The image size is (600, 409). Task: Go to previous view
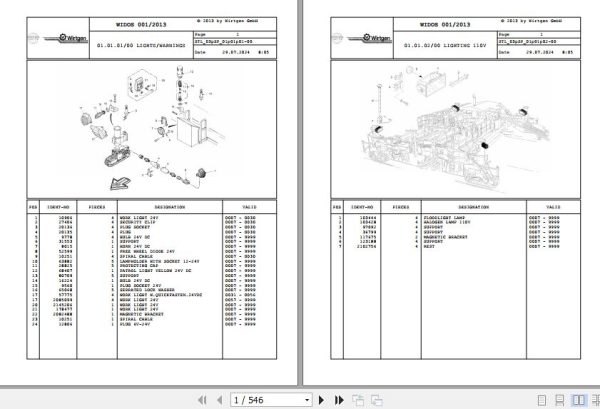[358, 400]
